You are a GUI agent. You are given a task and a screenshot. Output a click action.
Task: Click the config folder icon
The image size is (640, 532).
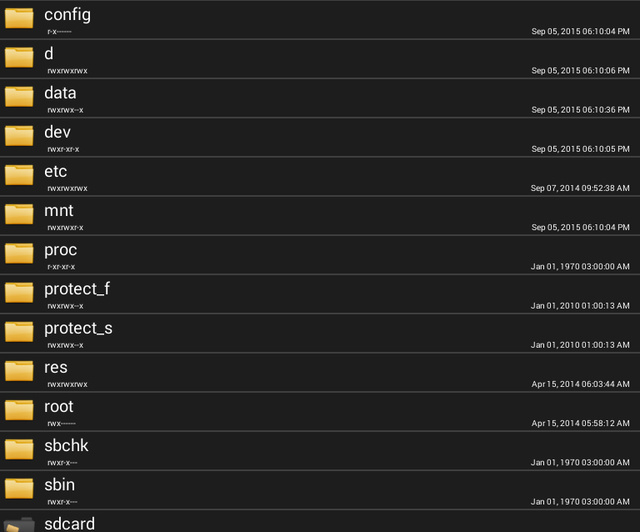(19, 18)
